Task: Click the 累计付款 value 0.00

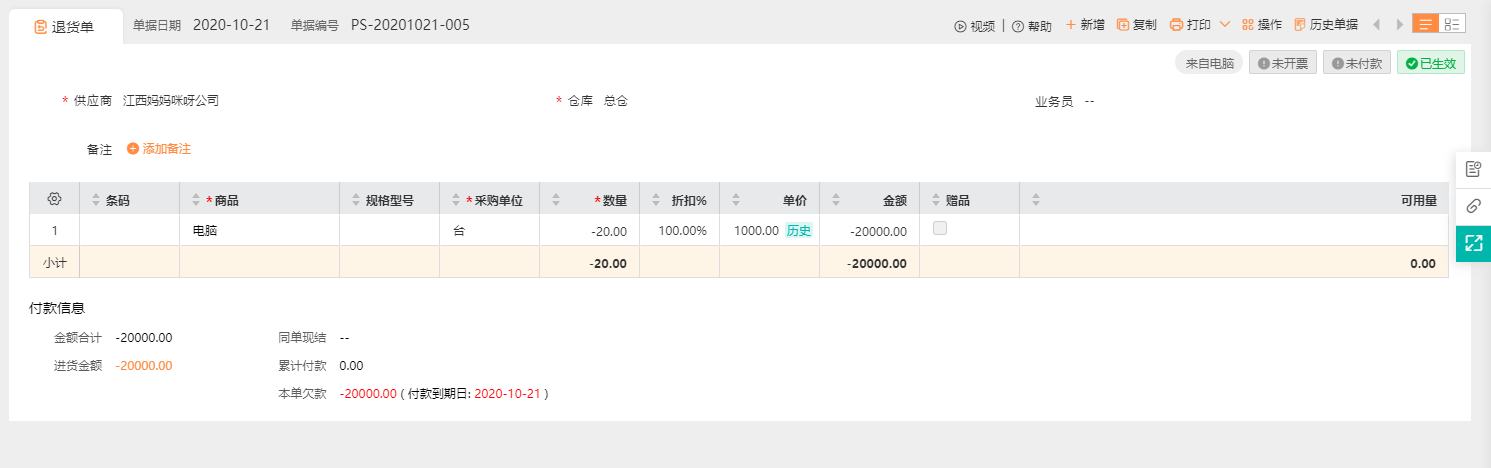Action: (x=352, y=366)
